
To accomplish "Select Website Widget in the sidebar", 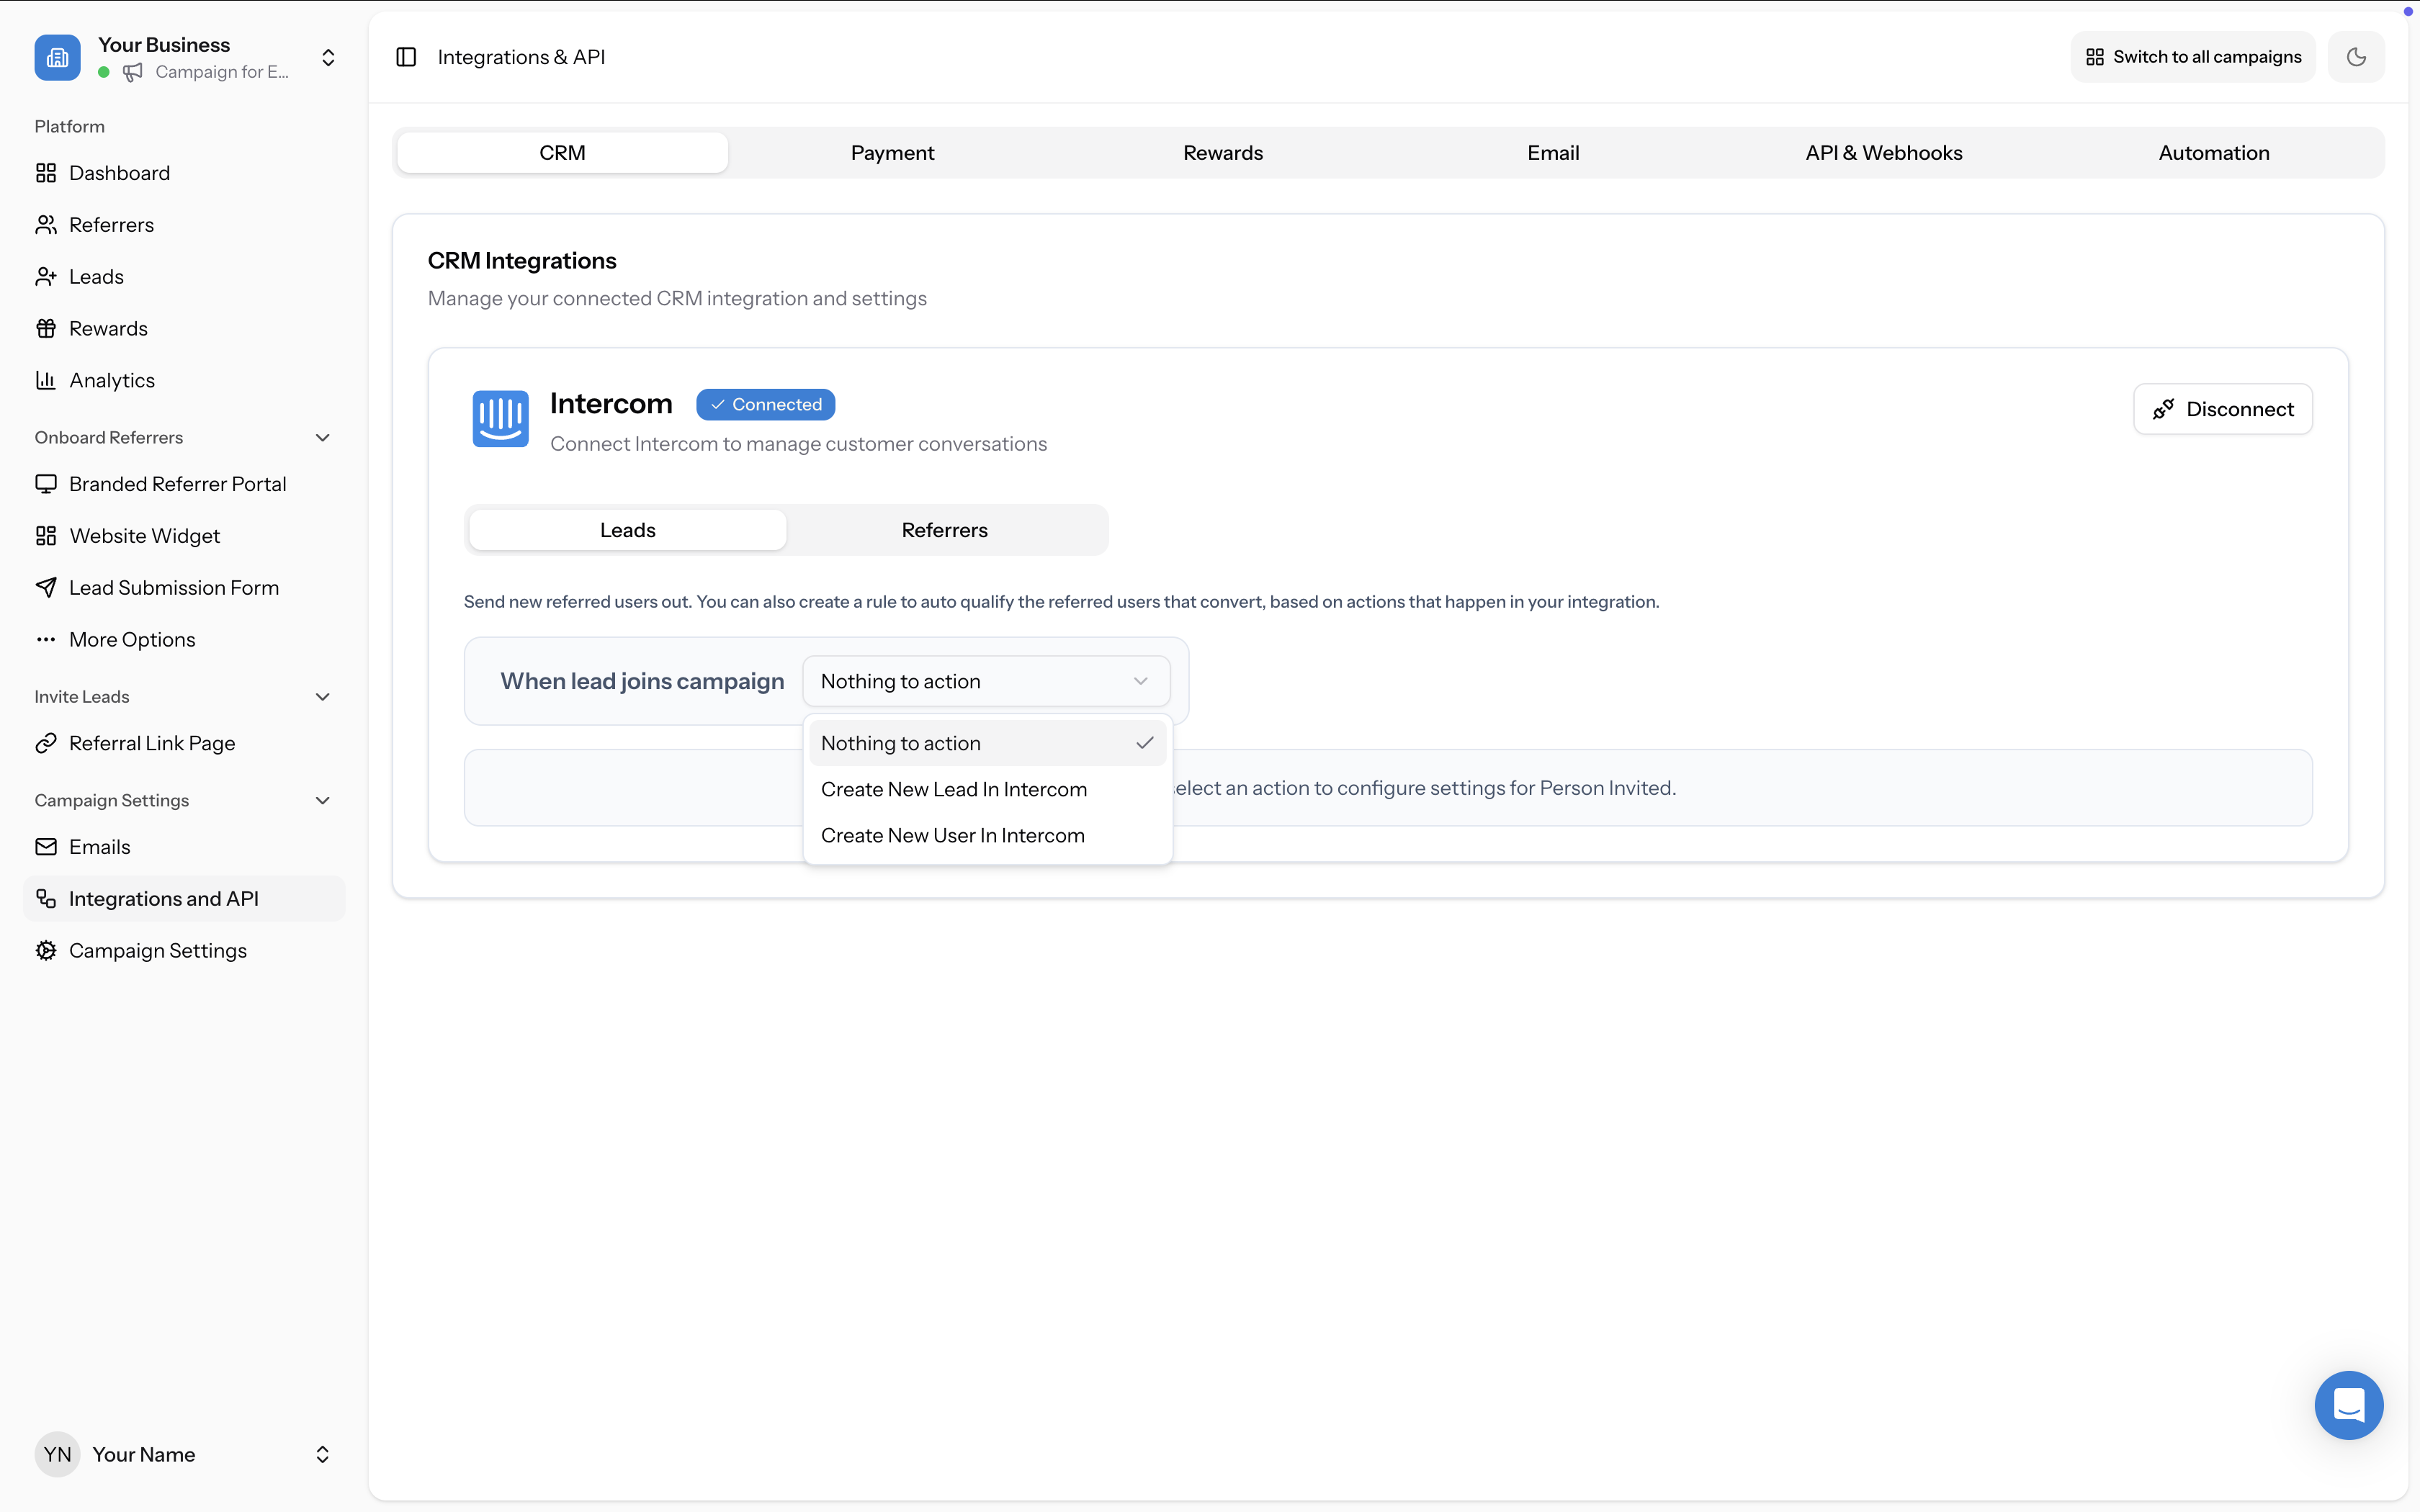I will [x=144, y=535].
